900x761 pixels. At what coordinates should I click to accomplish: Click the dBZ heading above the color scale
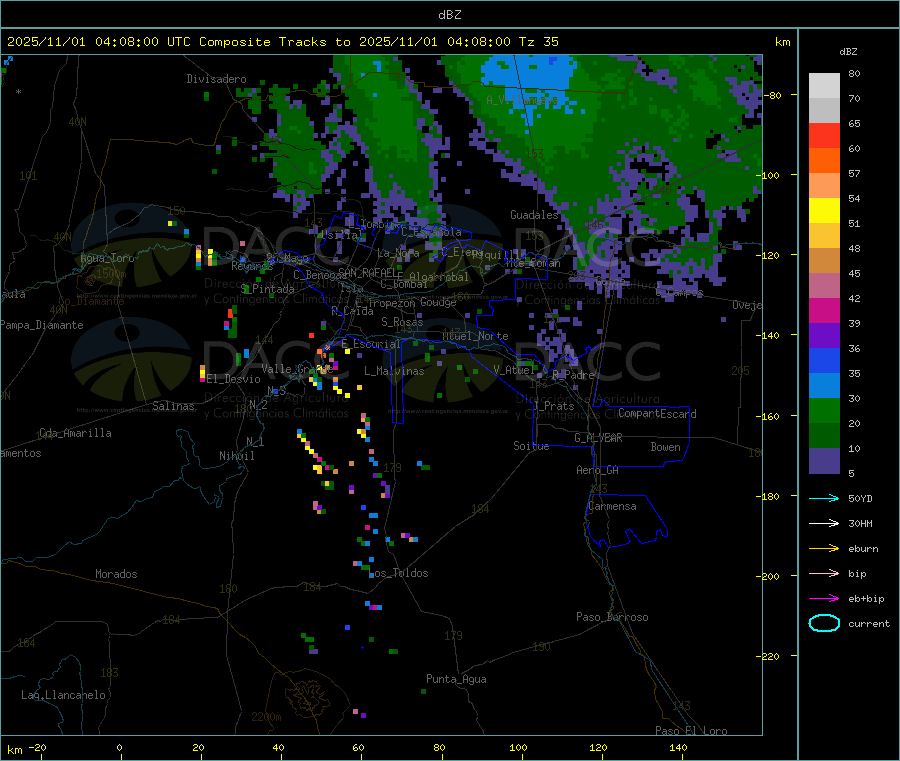pos(848,52)
